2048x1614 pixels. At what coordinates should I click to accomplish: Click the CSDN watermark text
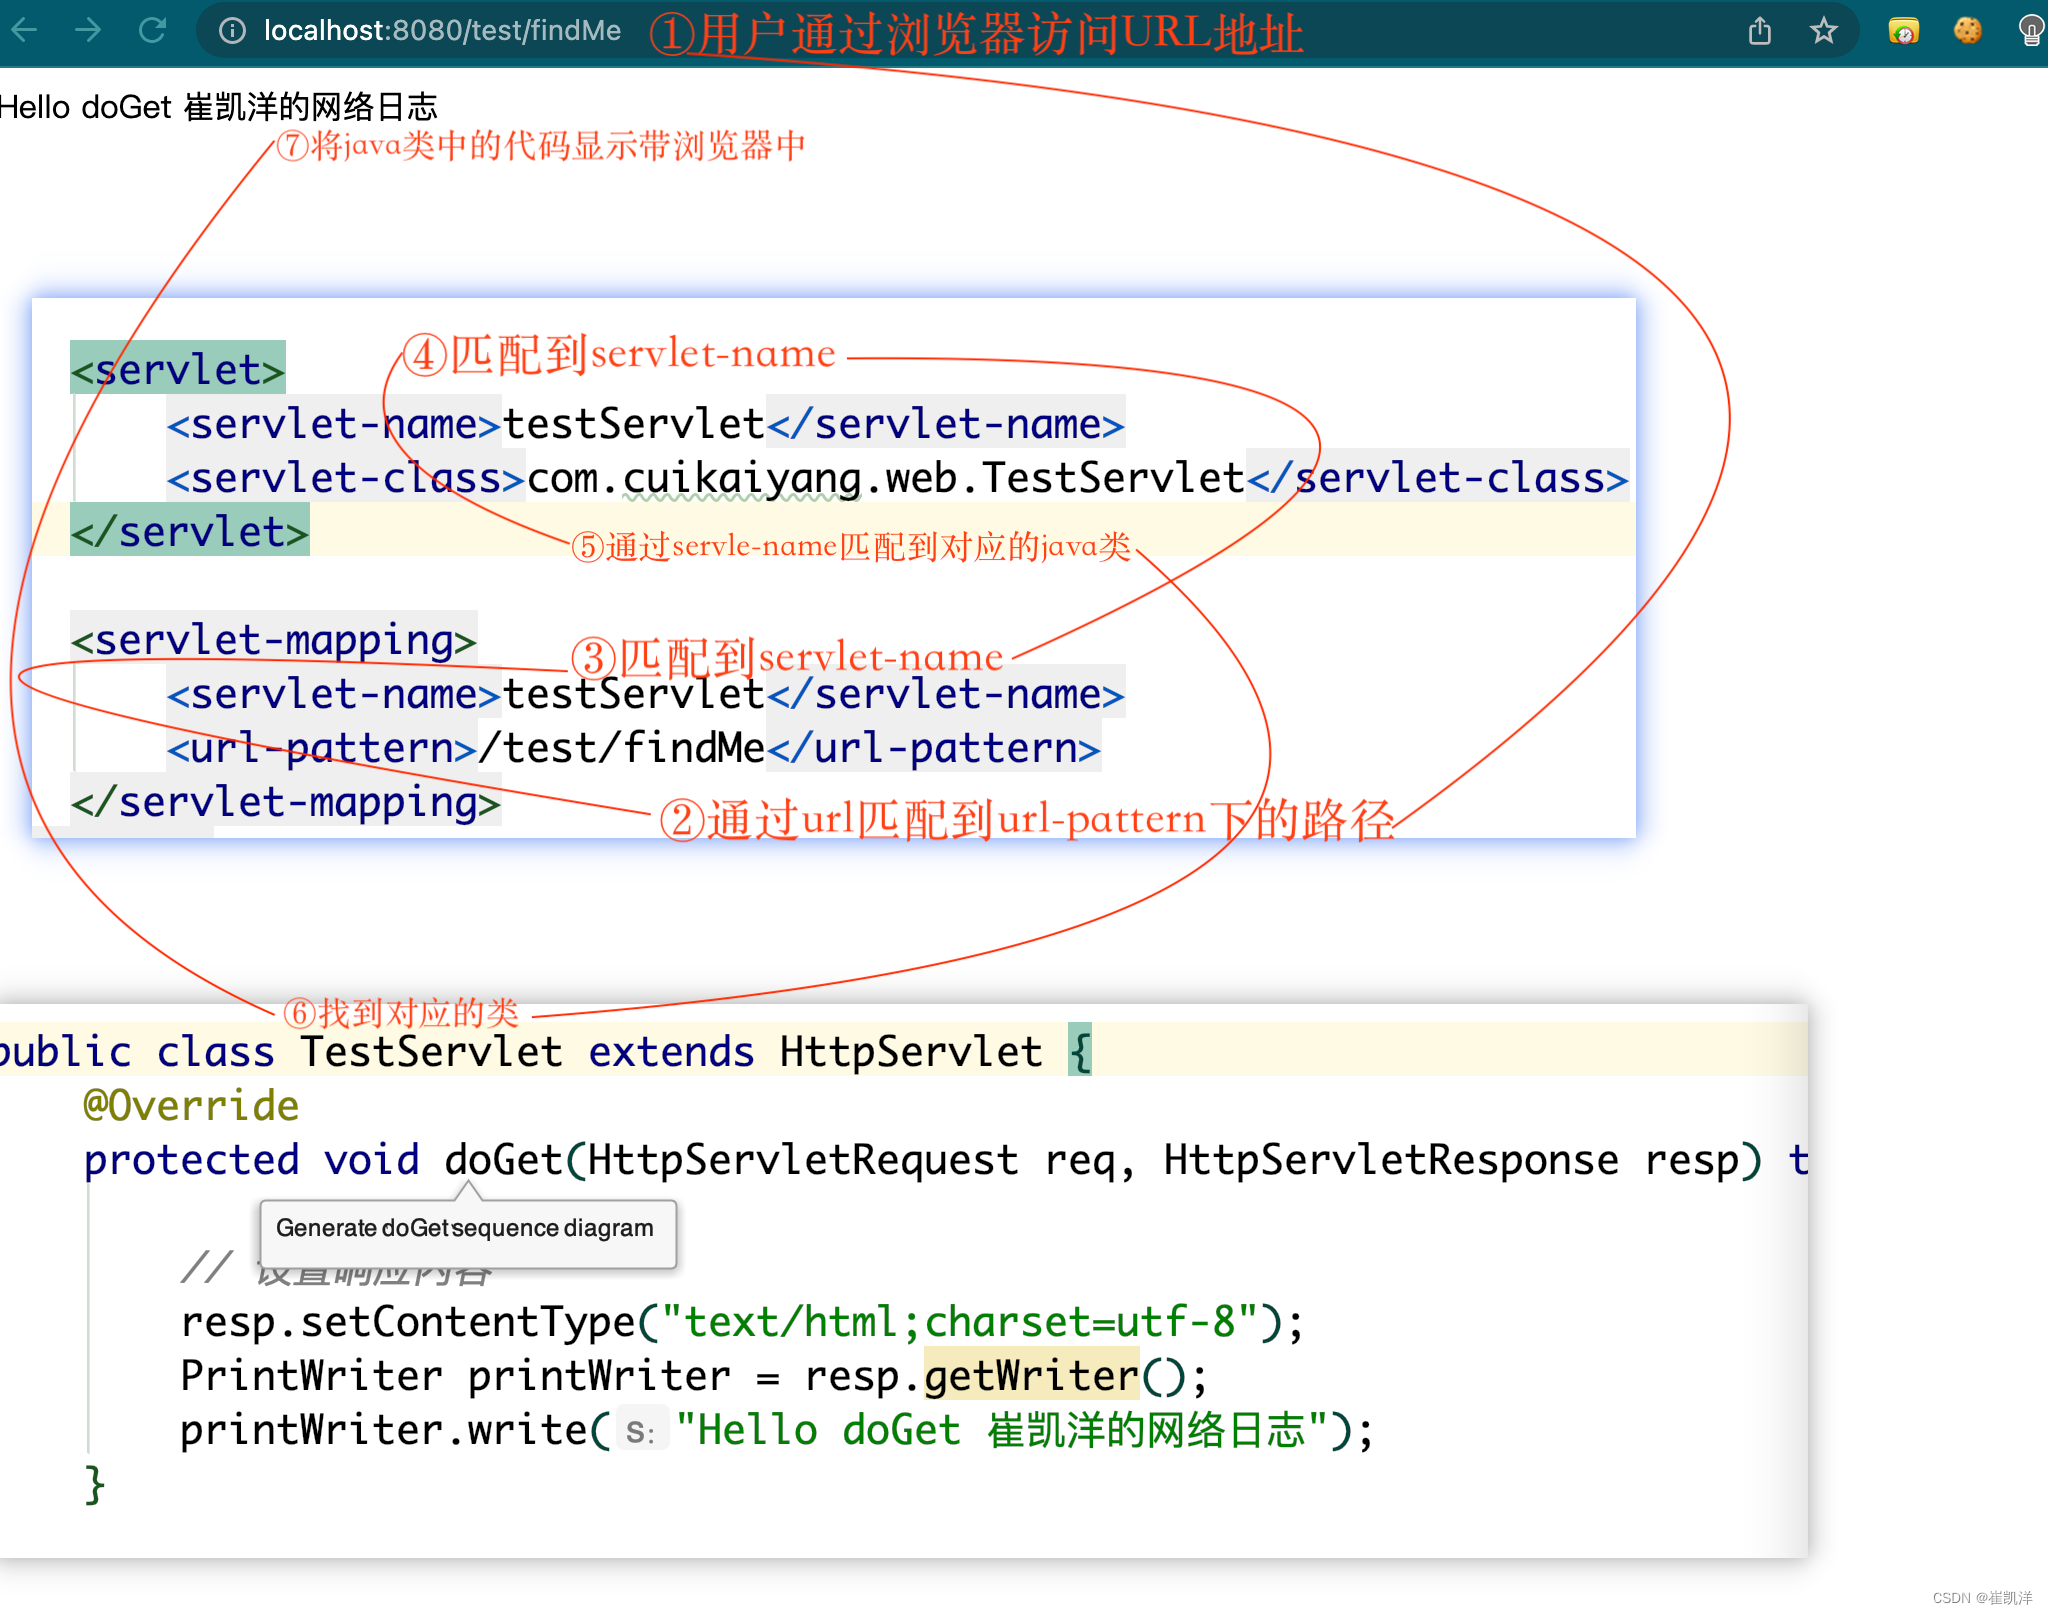1981,1598
